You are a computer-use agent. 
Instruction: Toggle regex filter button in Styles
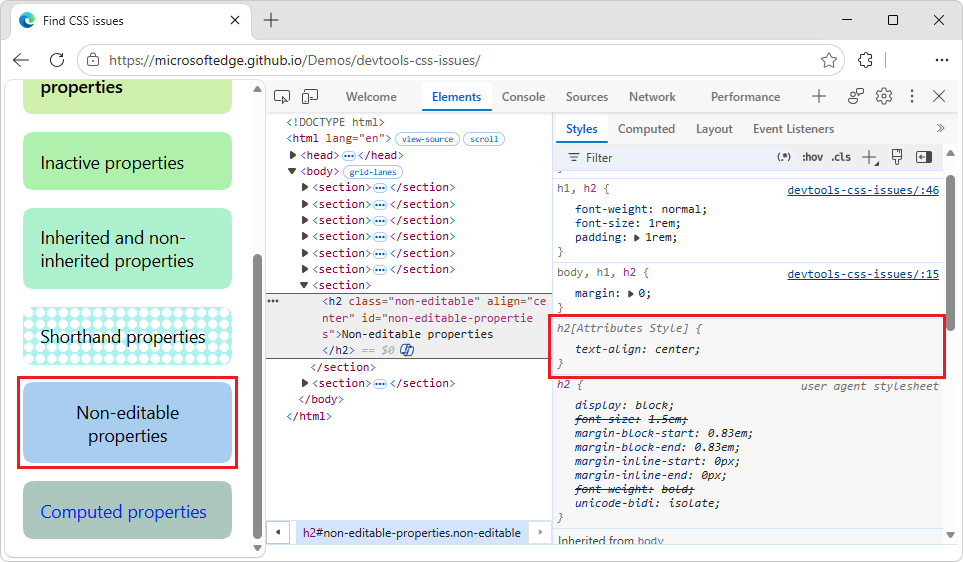(x=784, y=157)
